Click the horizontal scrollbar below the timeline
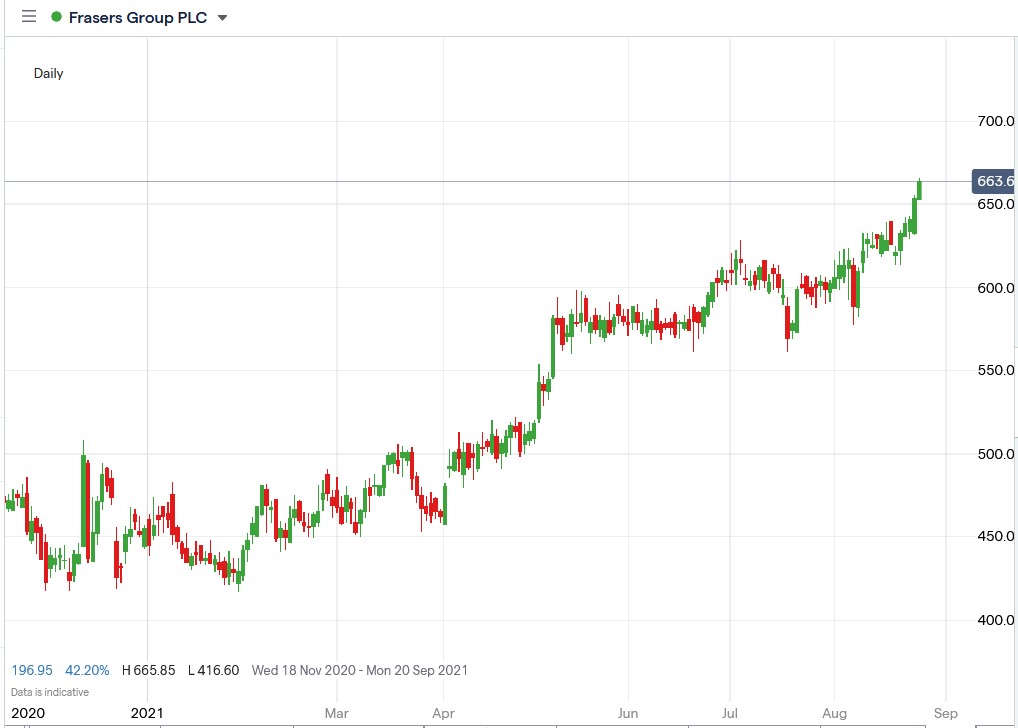 tap(500, 726)
